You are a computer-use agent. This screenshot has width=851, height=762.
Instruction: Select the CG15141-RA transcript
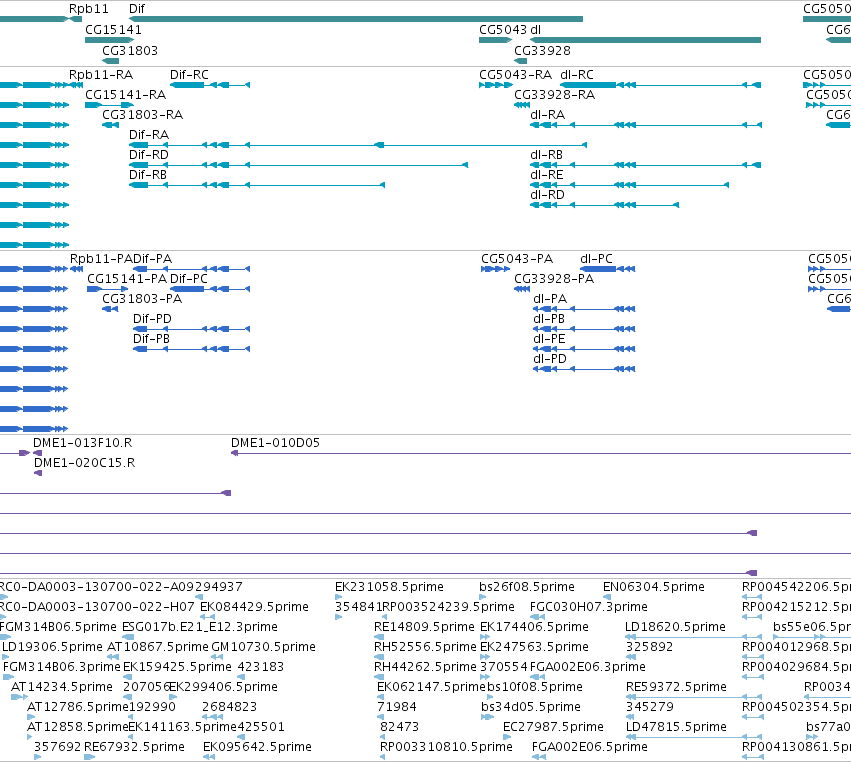pyautogui.click(x=110, y=105)
